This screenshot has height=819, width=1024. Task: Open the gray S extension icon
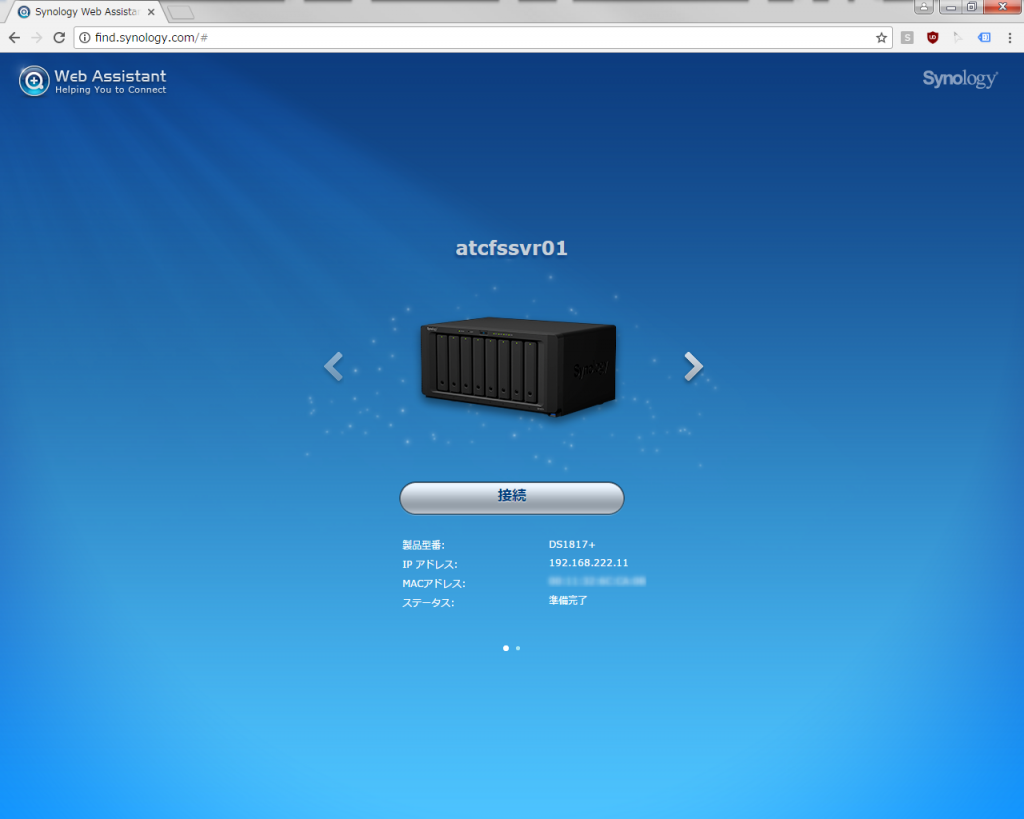point(907,38)
